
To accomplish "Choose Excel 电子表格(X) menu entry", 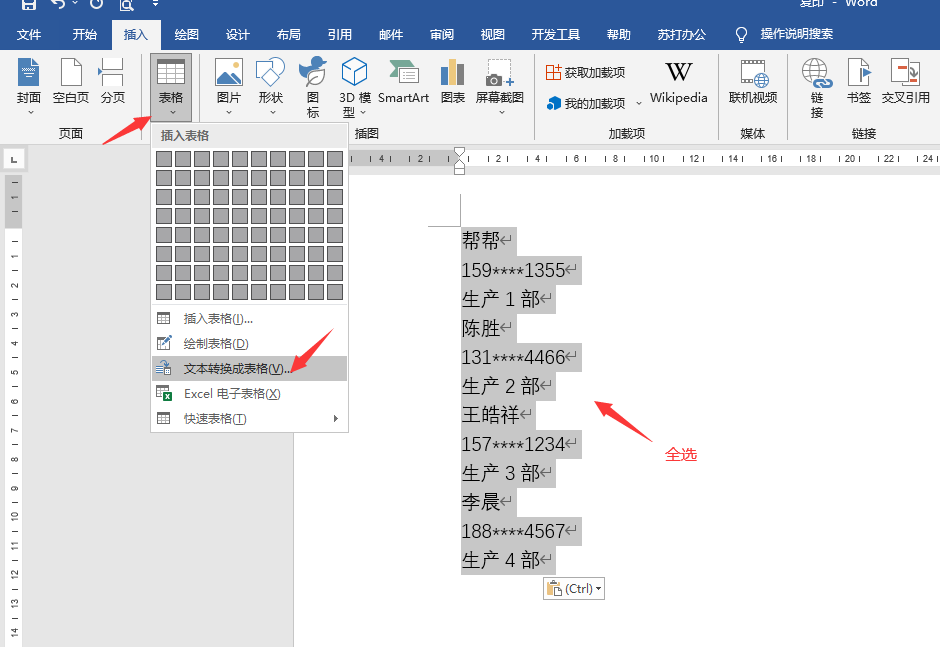I will point(249,393).
